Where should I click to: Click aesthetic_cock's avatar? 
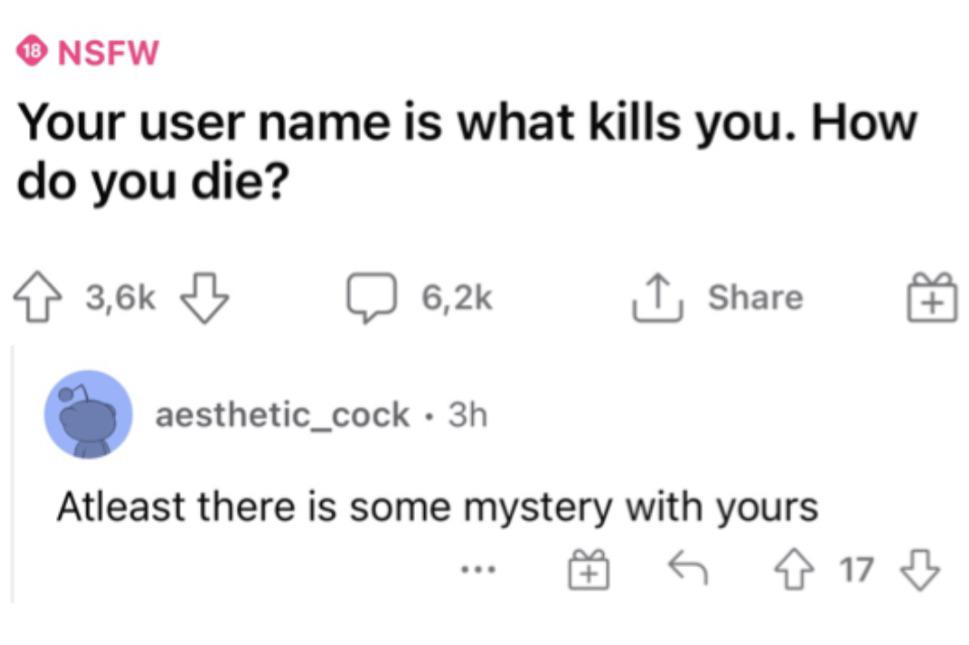[x=88, y=415]
